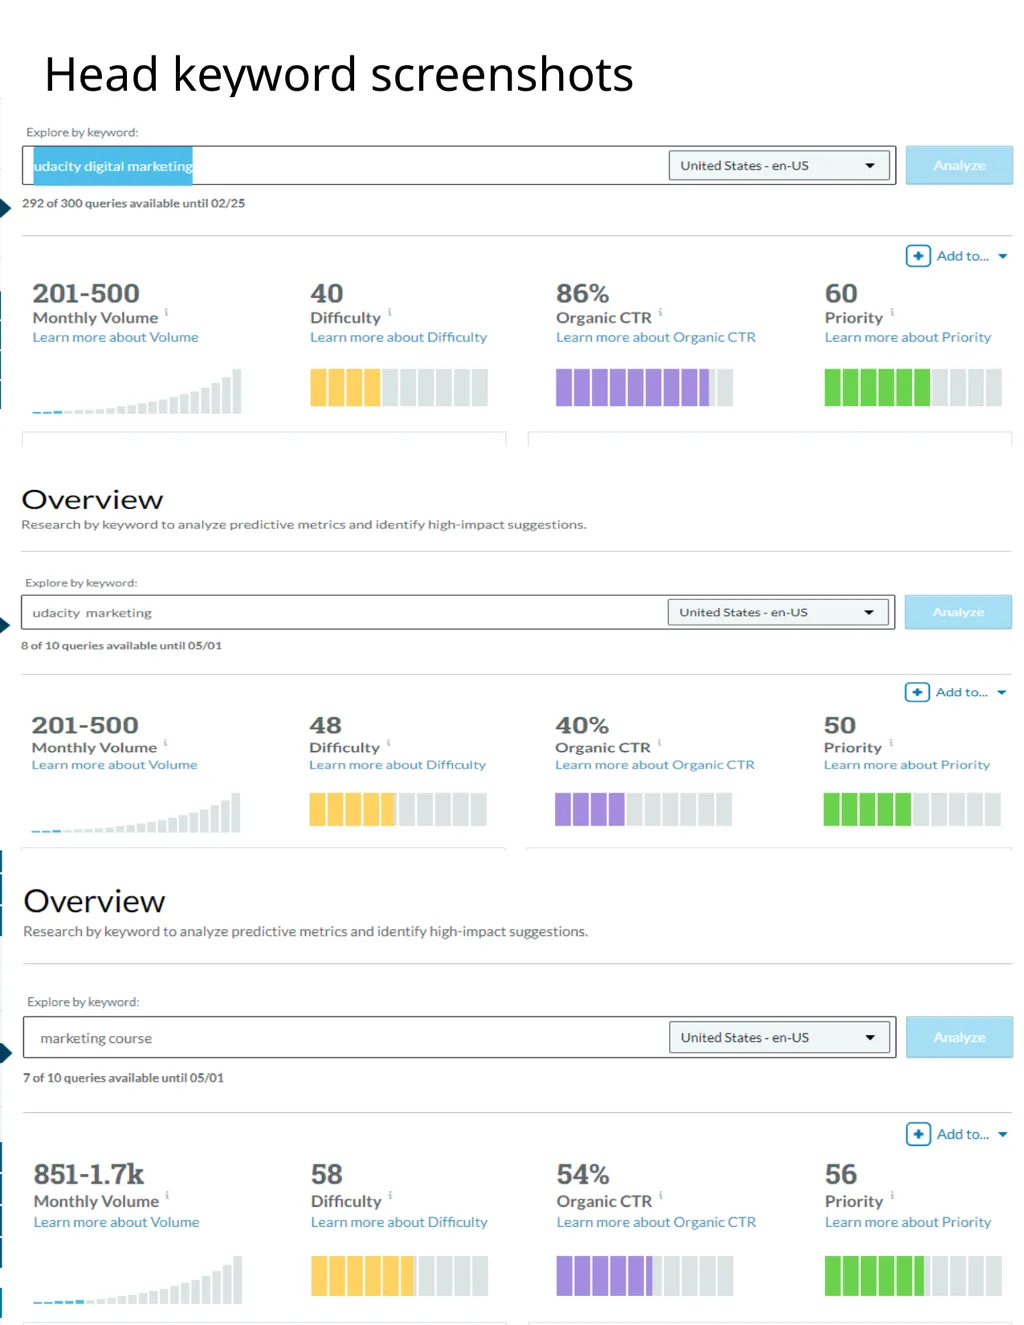Click the text '292 of 300 queries available until 02/25'
This screenshot has width=1024, height=1325.
pyautogui.click(x=133, y=203)
